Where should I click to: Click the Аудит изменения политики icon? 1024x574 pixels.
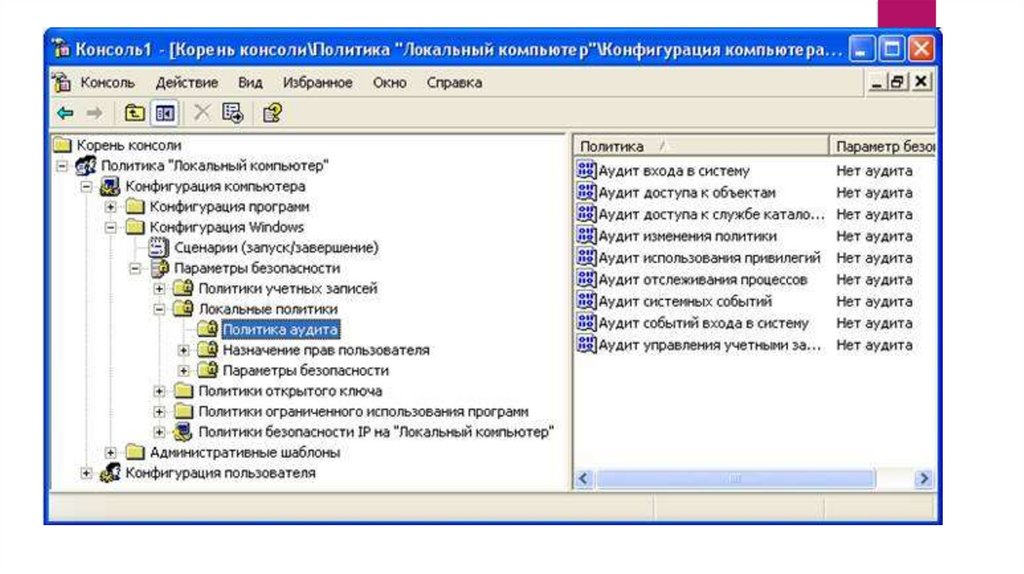pos(586,236)
